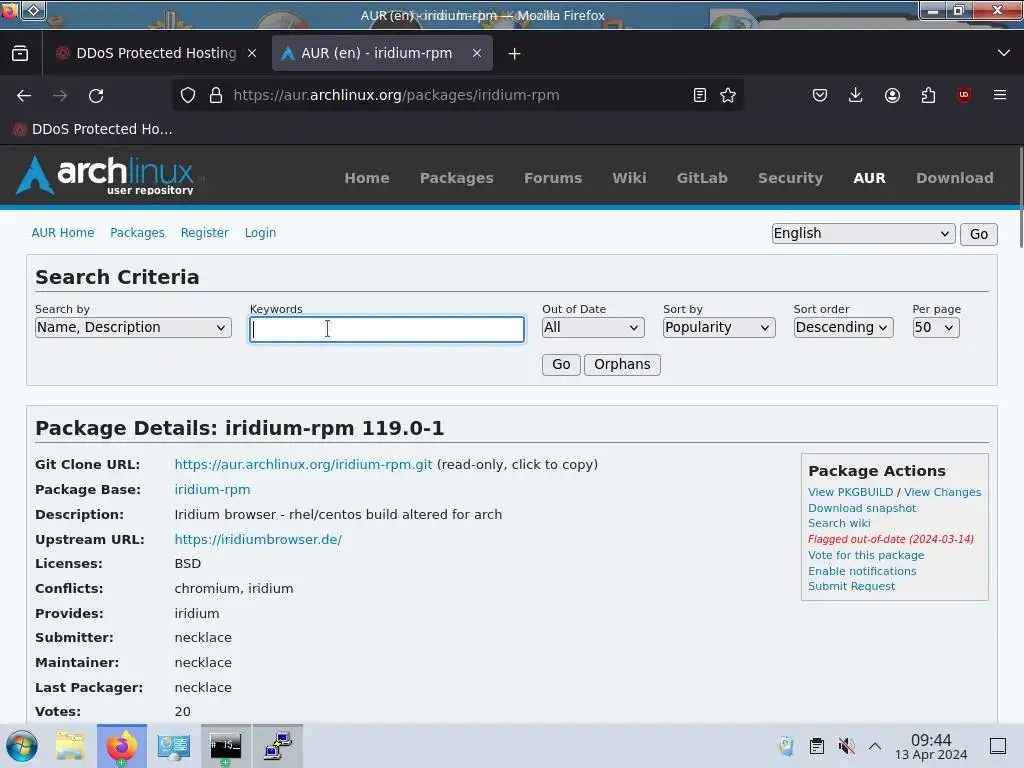
Task: Open the system monitor taskbar icon
Action: (174, 746)
